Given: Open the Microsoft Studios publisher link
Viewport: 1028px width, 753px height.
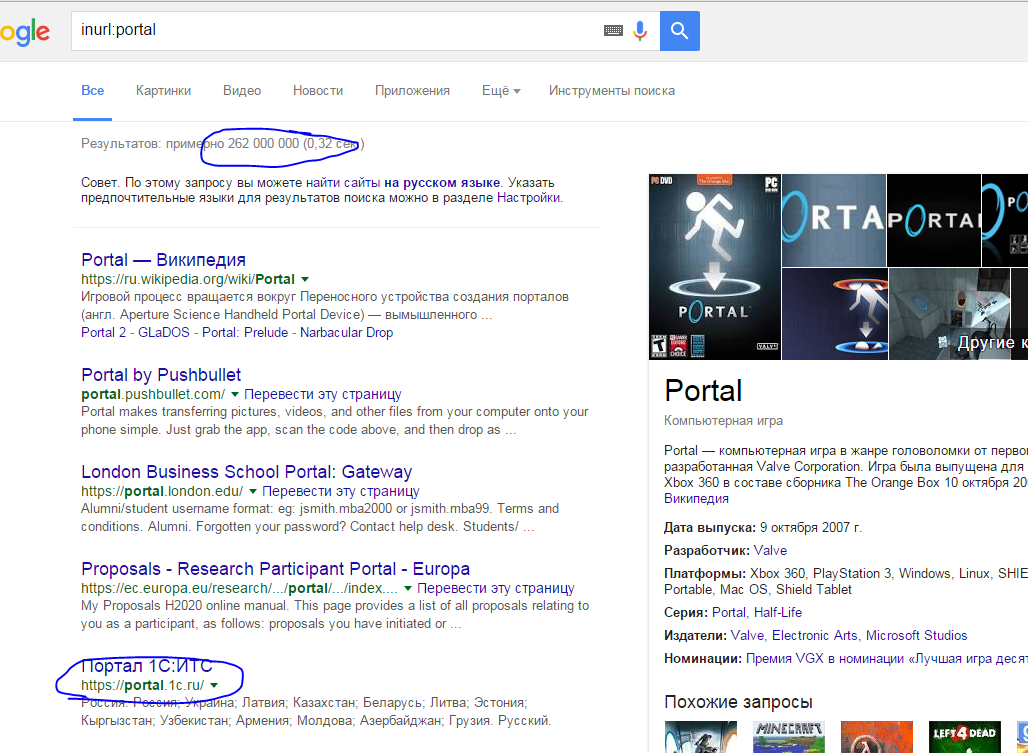Looking at the screenshot, I should click(x=917, y=635).
